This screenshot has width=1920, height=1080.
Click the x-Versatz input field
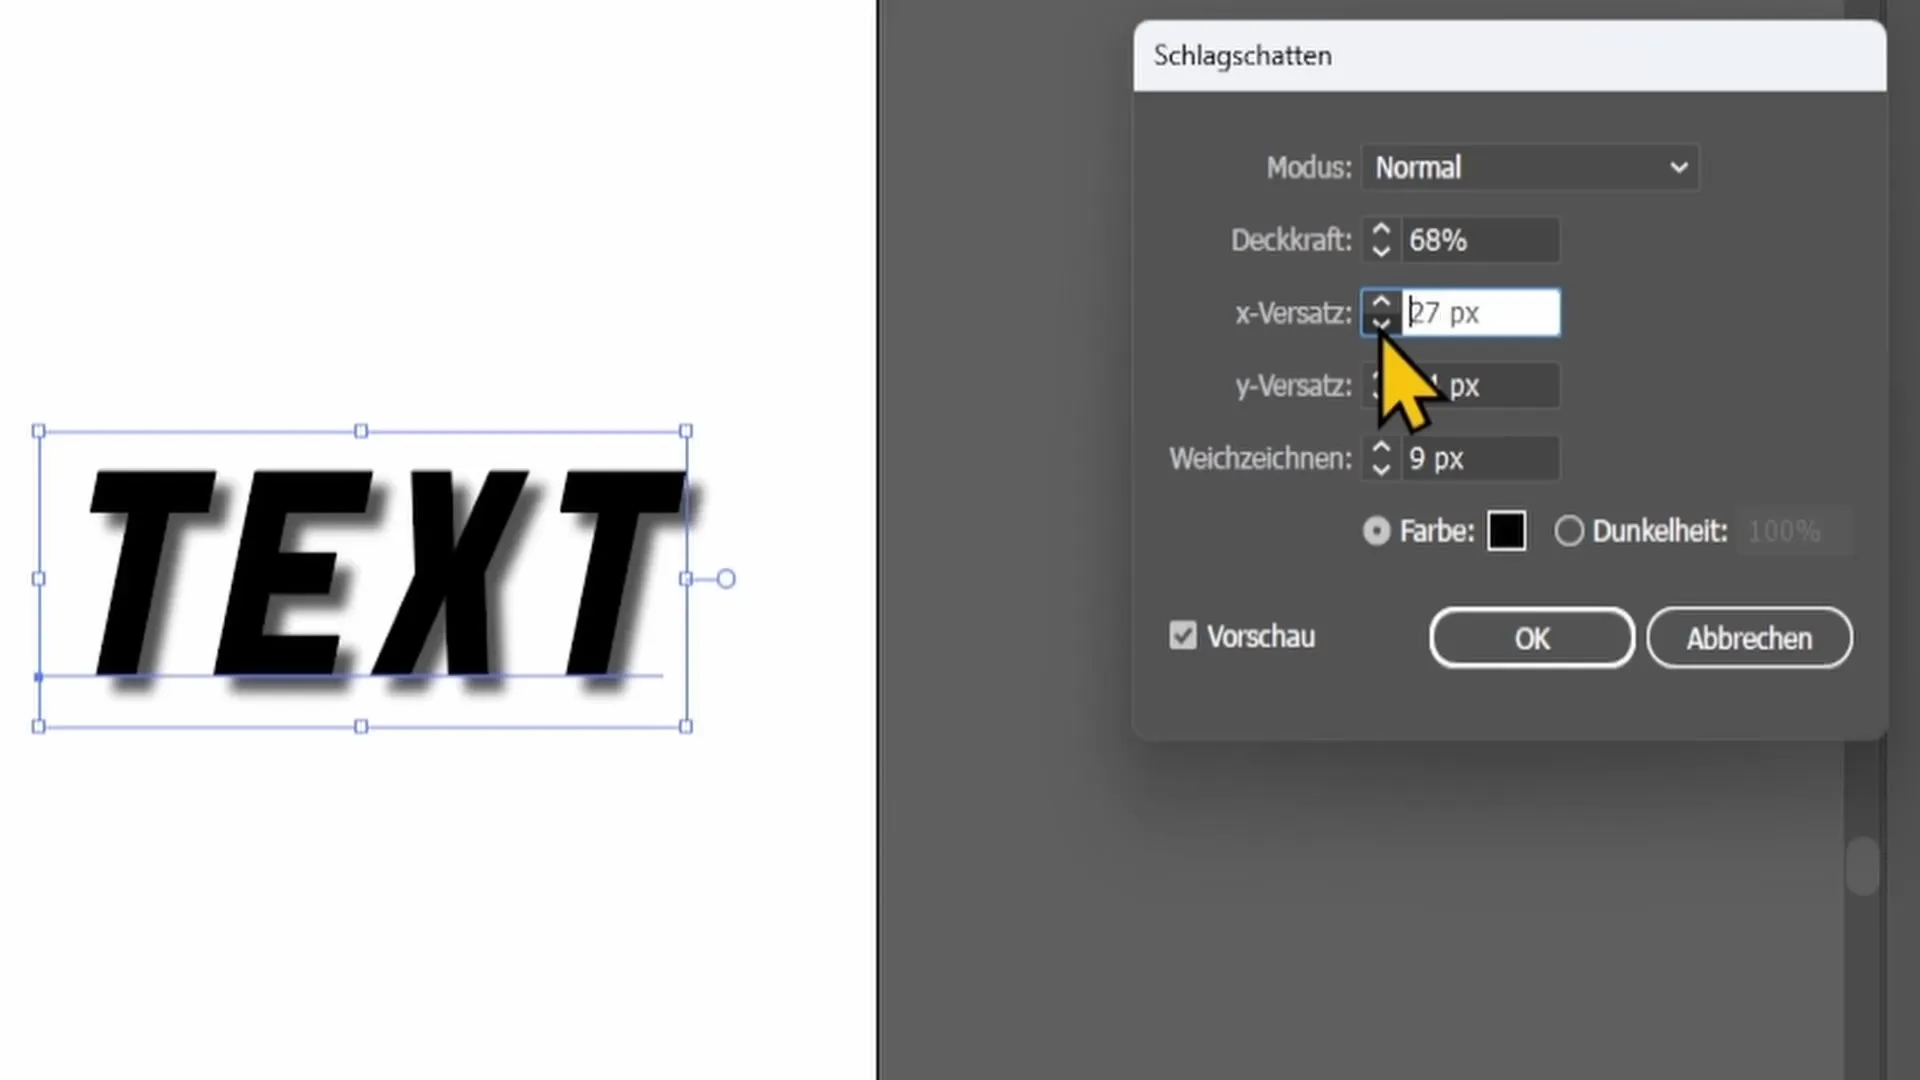[1478, 313]
